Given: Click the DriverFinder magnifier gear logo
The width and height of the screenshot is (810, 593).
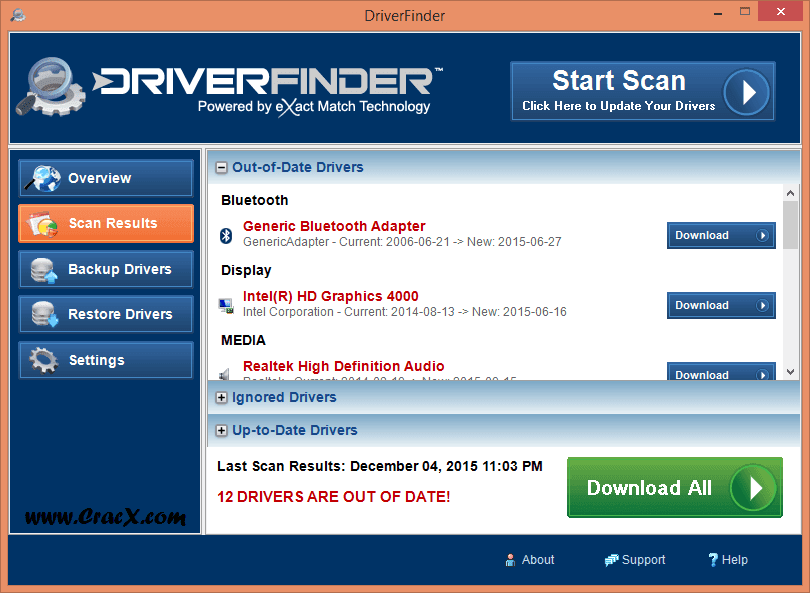Looking at the screenshot, I should (51, 87).
